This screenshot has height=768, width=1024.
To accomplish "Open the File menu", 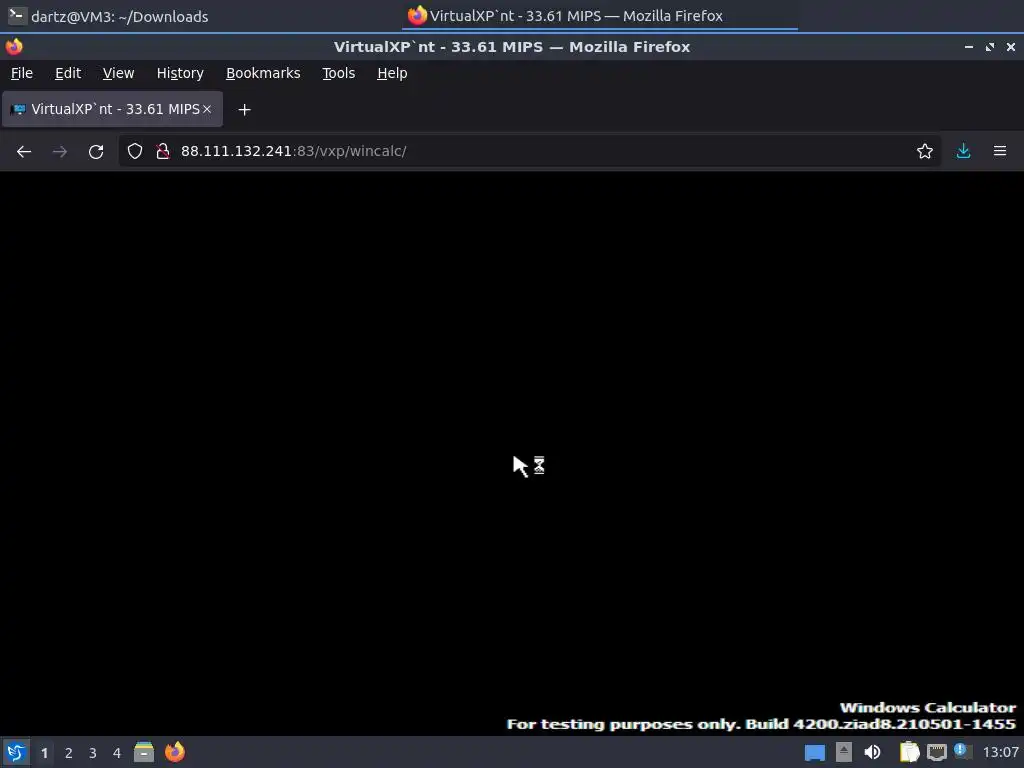I will (x=22, y=73).
